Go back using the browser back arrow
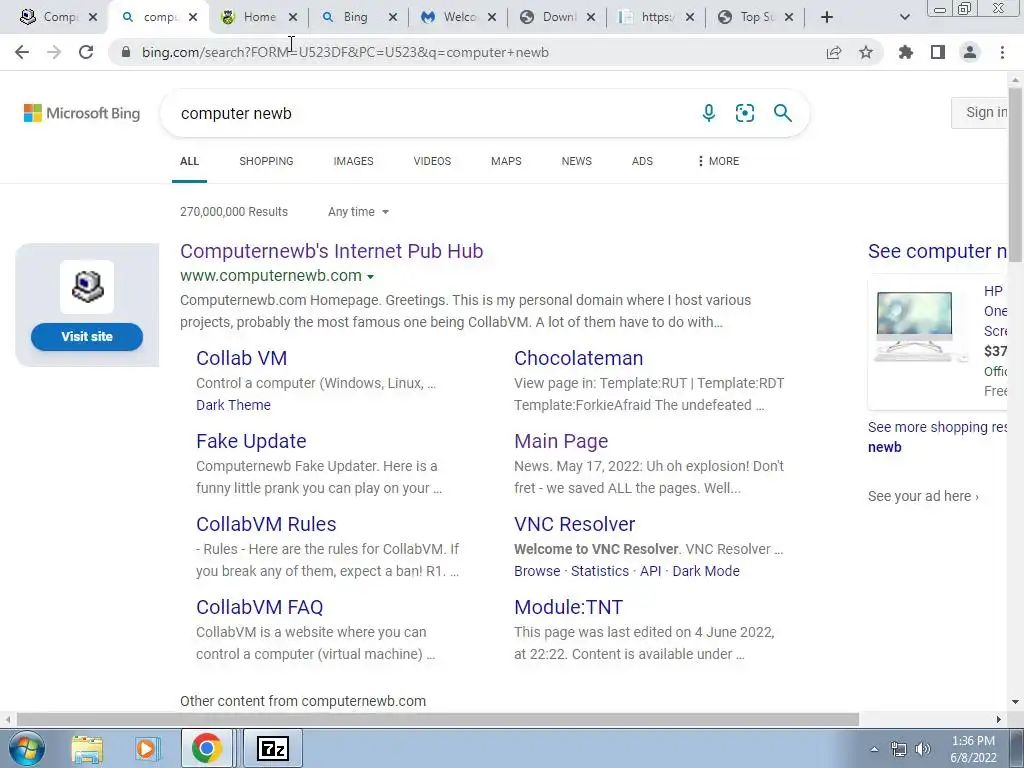Image resolution: width=1024 pixels, height=768 pixels. pos(22,52)
